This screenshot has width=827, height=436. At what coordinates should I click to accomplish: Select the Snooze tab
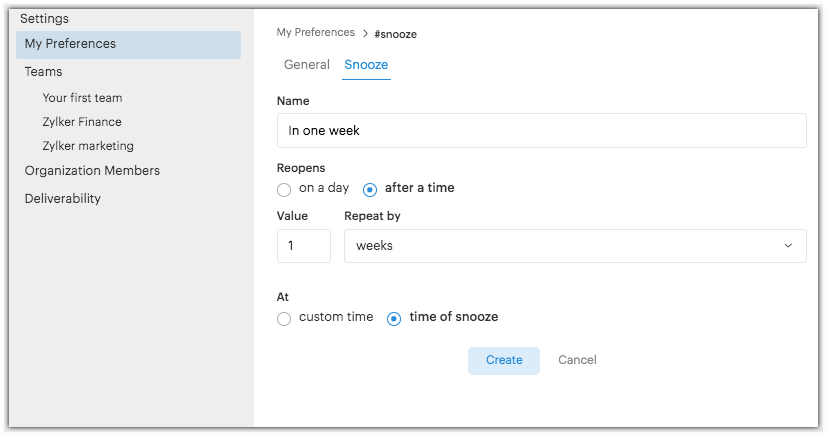(x=366, y=65)
